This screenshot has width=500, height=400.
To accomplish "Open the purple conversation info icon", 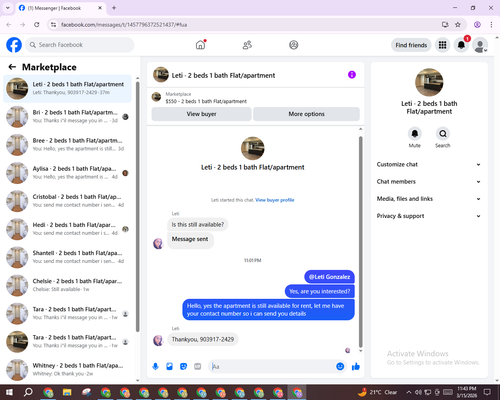I will pos(352,75).
